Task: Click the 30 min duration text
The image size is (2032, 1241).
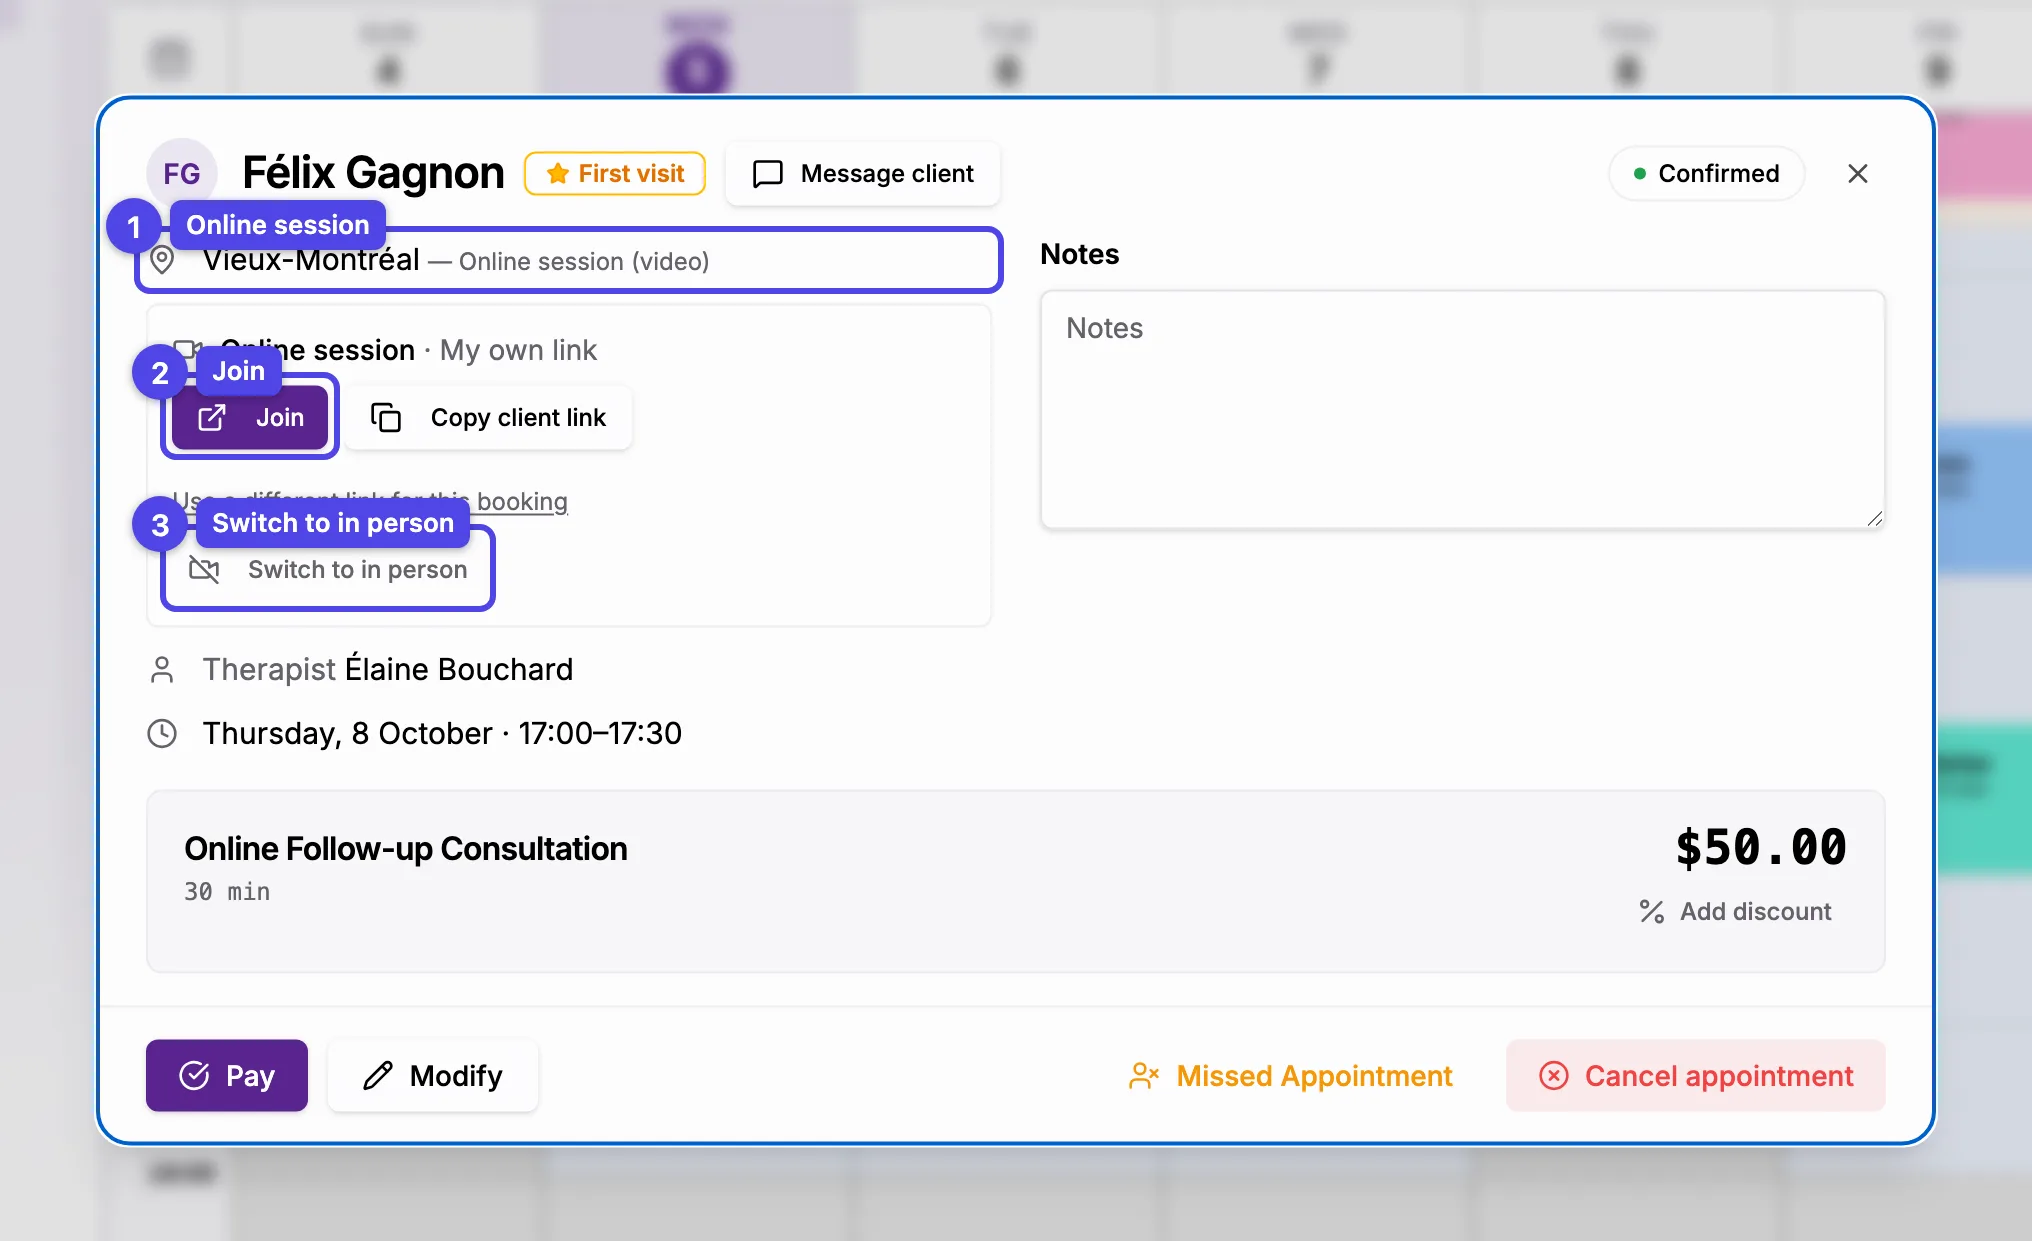Action: click(x=227, y=892)
